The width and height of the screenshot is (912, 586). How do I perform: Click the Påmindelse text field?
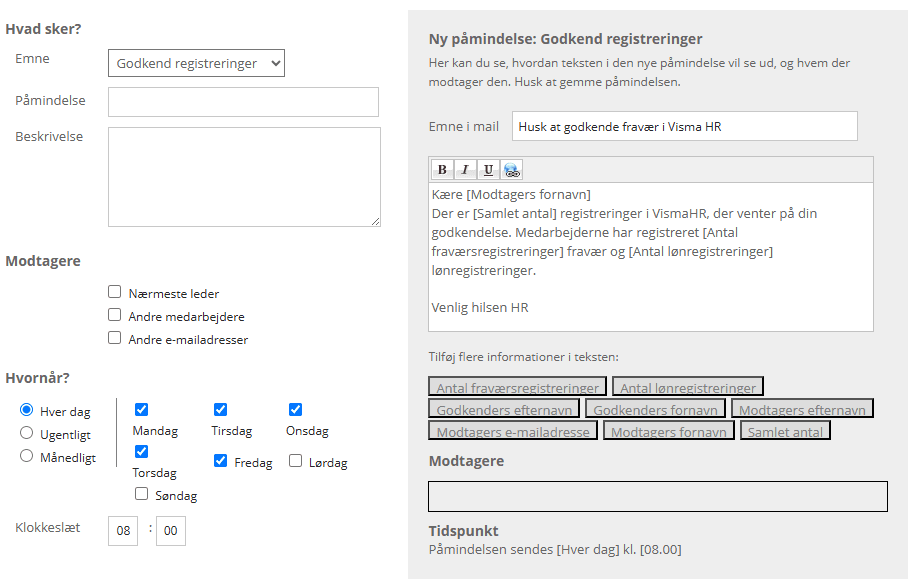point(243,102)
